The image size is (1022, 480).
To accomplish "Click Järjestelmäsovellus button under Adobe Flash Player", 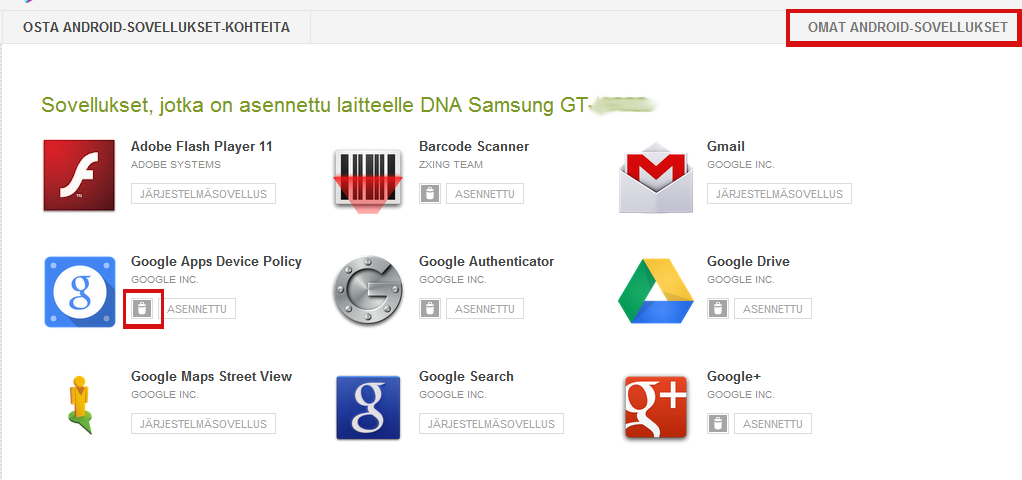I will tap(203, 194).
